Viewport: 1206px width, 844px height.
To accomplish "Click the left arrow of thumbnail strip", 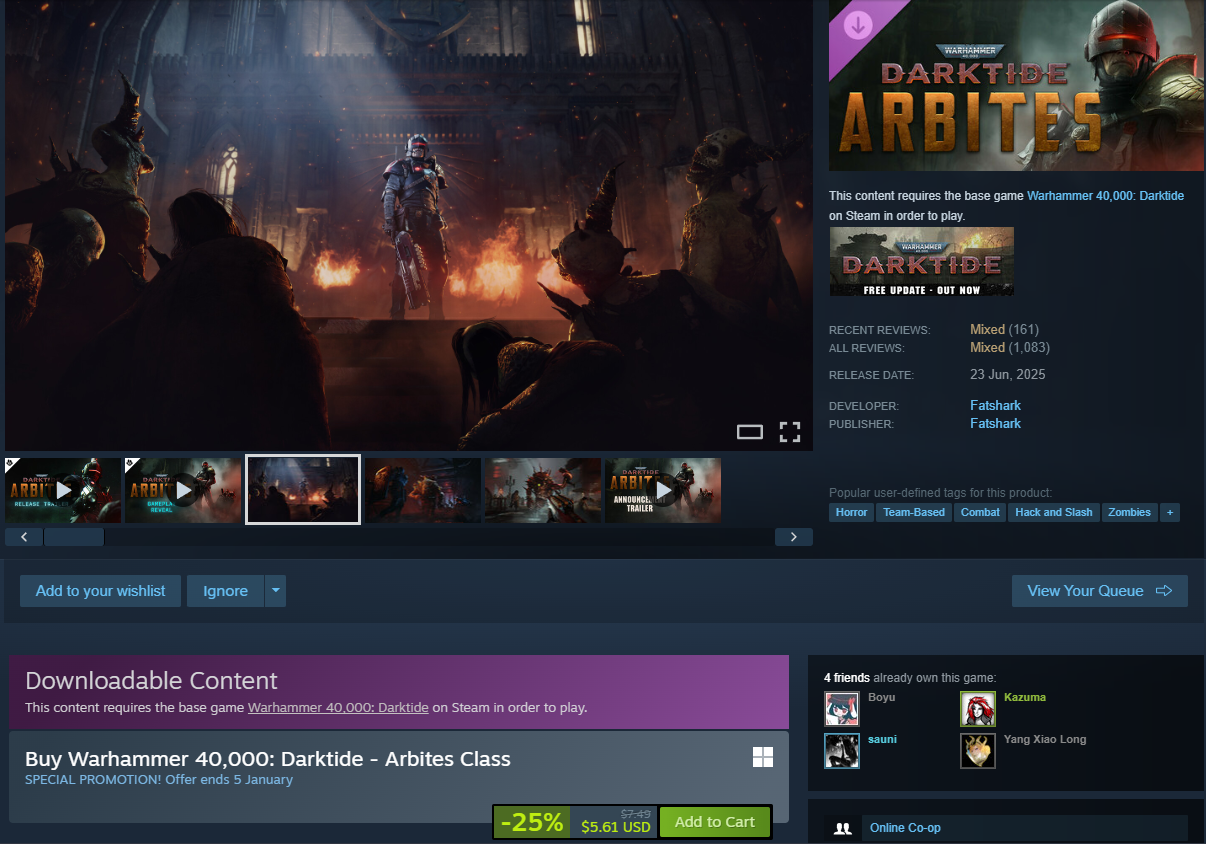I will (x=24, y=537).
